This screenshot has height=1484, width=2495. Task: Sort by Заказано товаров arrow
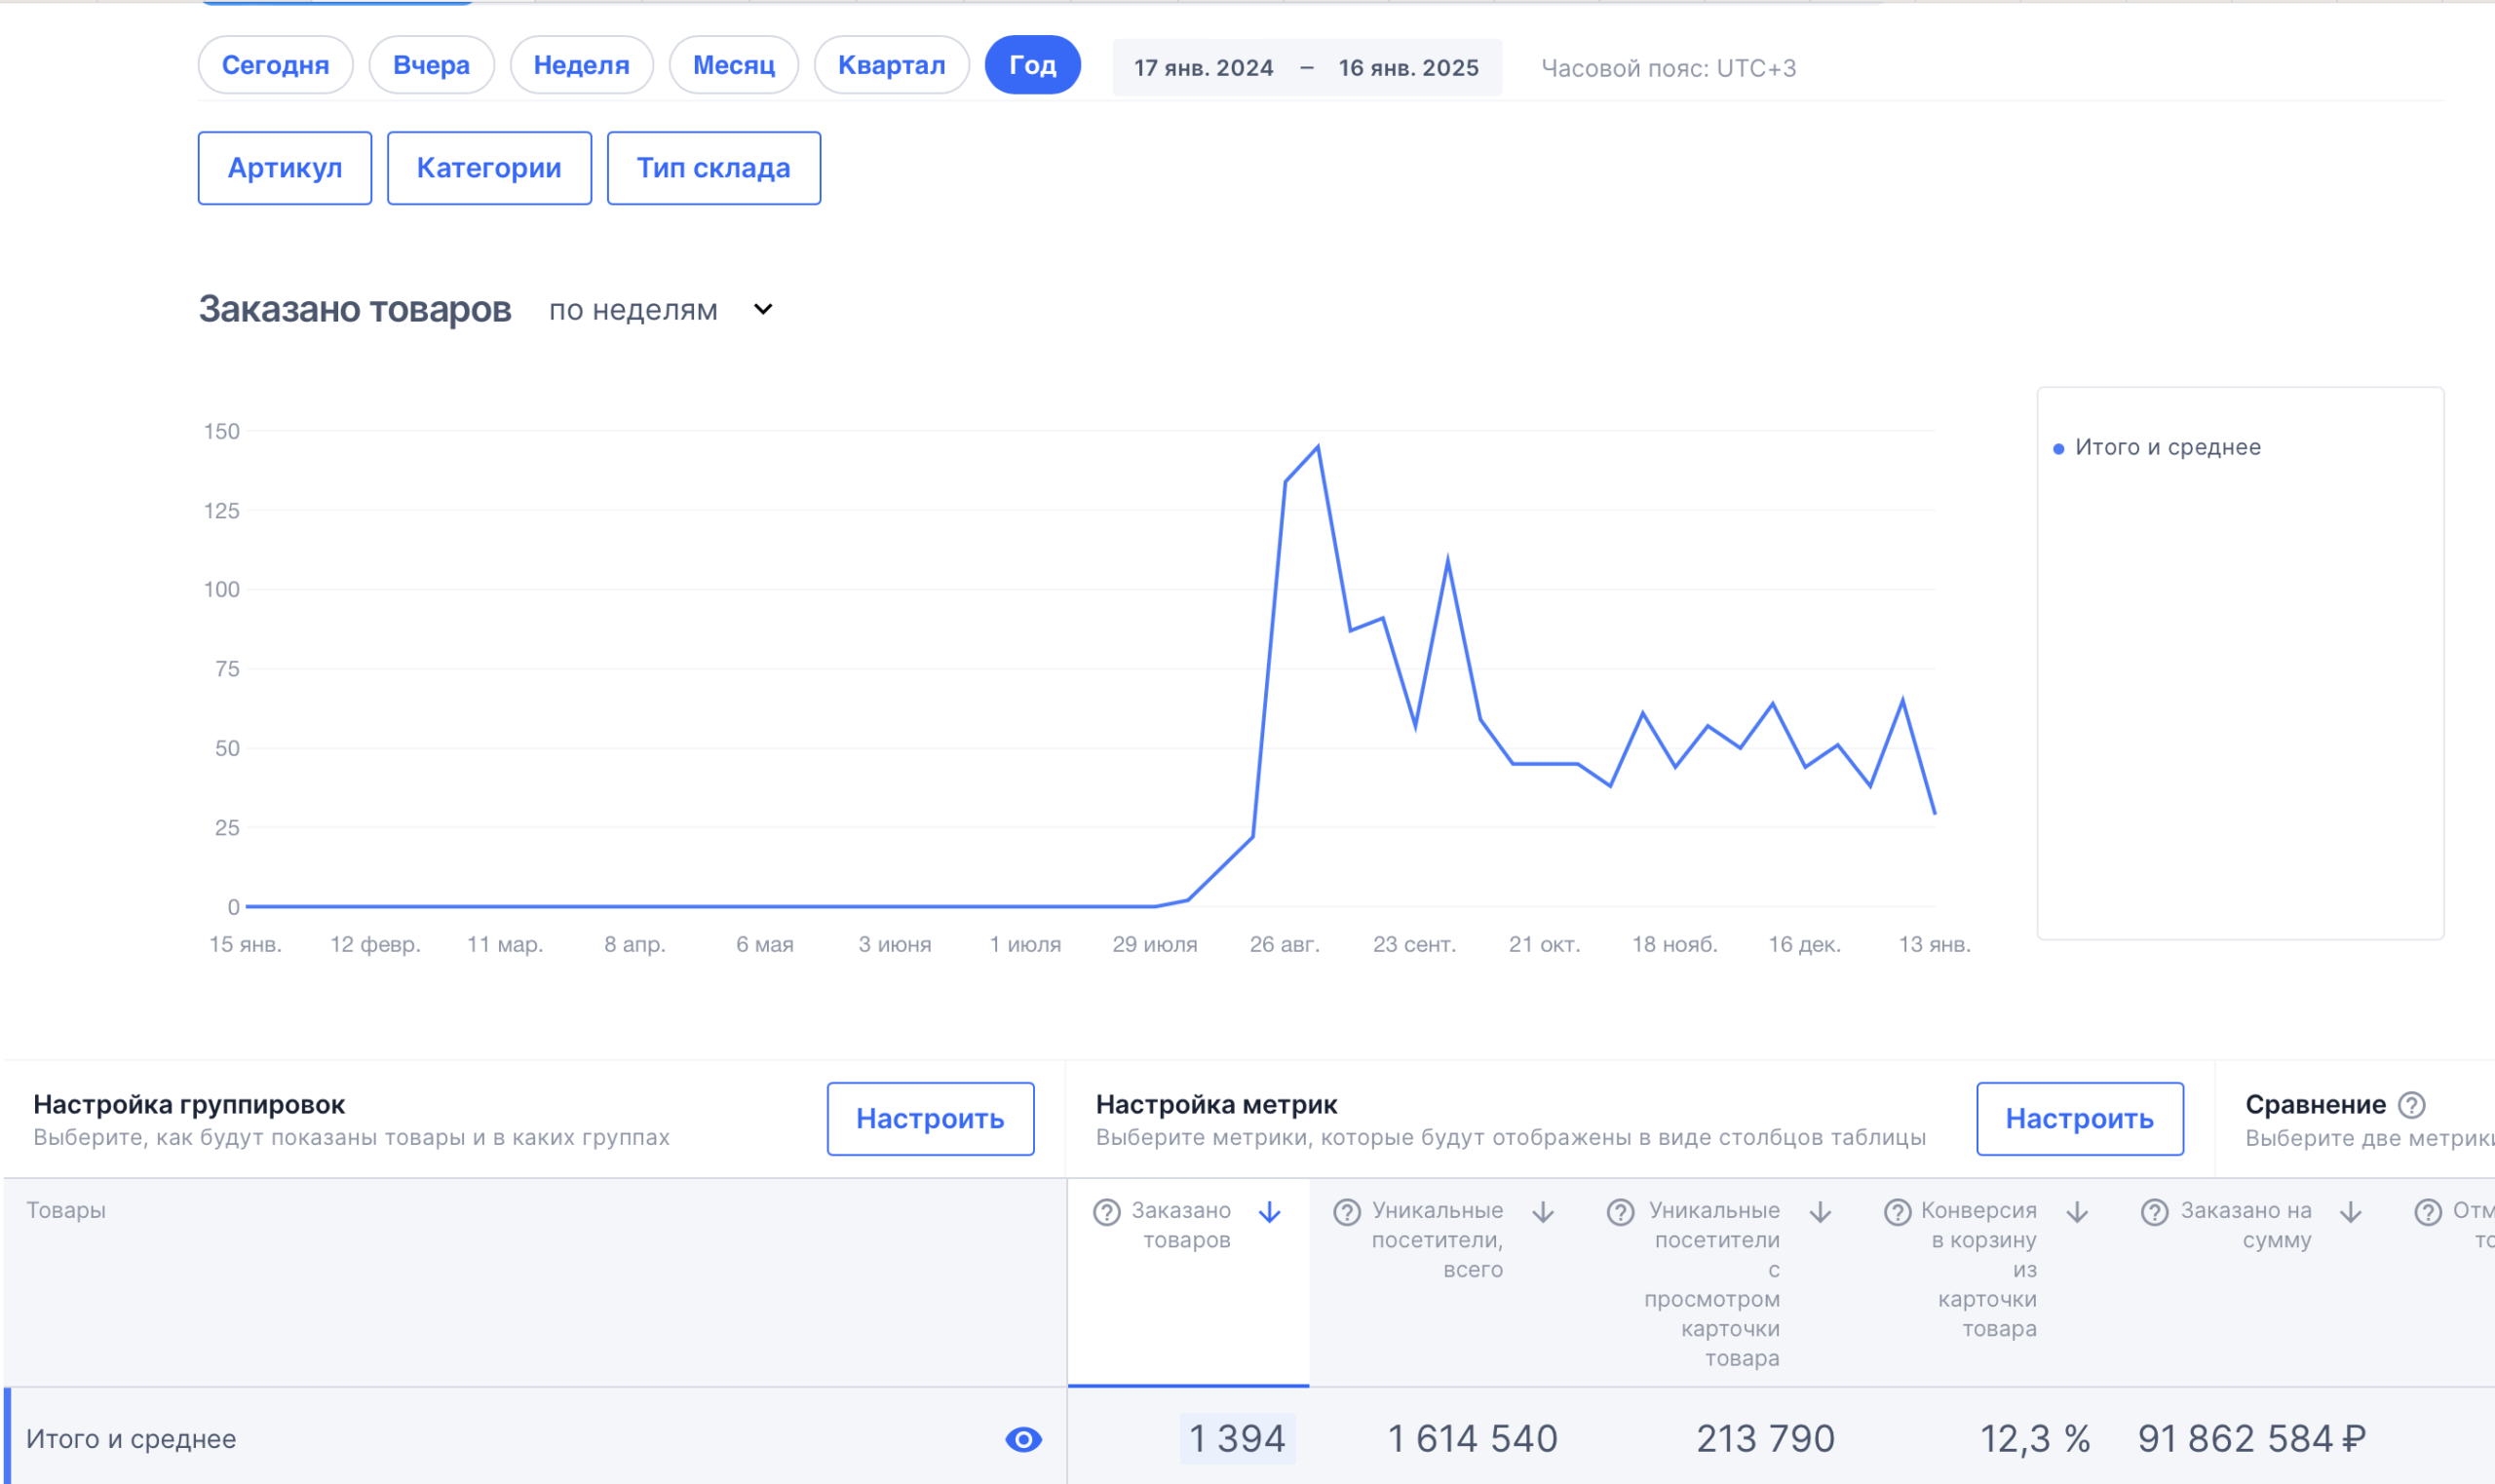pyautogui.click(x=1269, y=1212)
